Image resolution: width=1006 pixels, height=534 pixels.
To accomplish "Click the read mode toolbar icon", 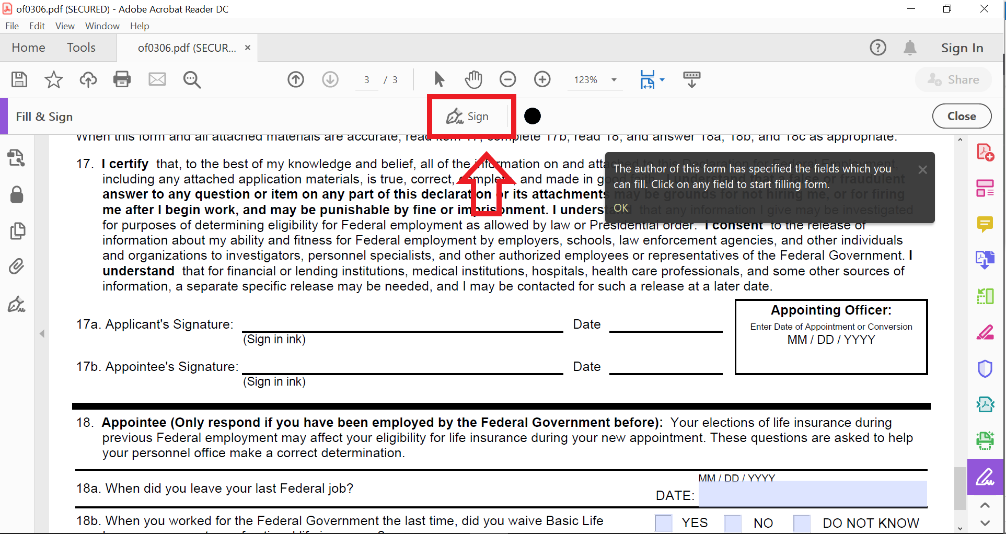I will tap(692, 80).
